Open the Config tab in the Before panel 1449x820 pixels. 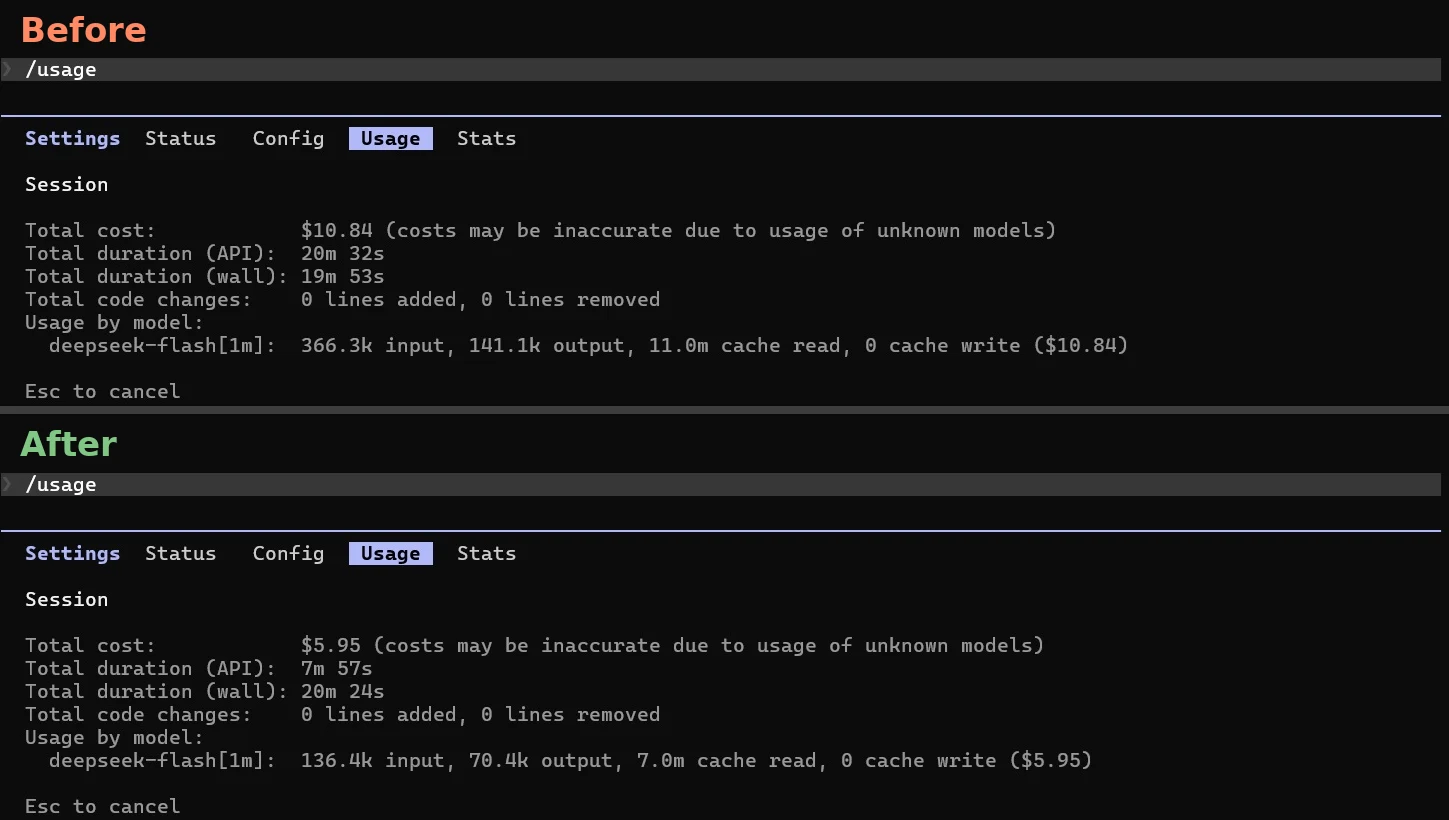click(x=288, y=139)
